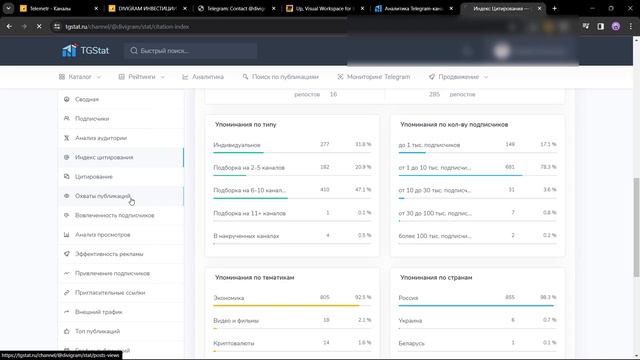Click the Пригласительные ссылки link icon
The image size is (640, 360).
tap(67, 293)
